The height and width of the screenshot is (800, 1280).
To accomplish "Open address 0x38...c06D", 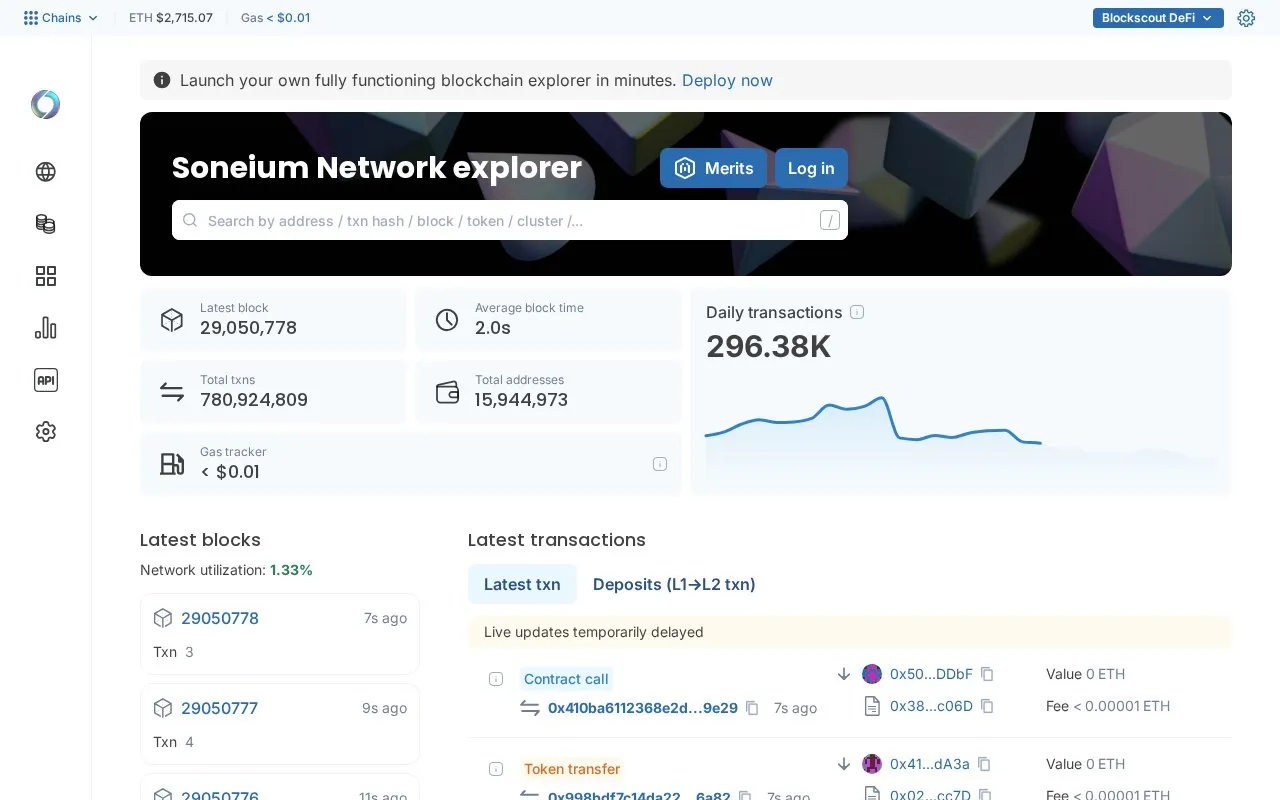I will 931,706.
